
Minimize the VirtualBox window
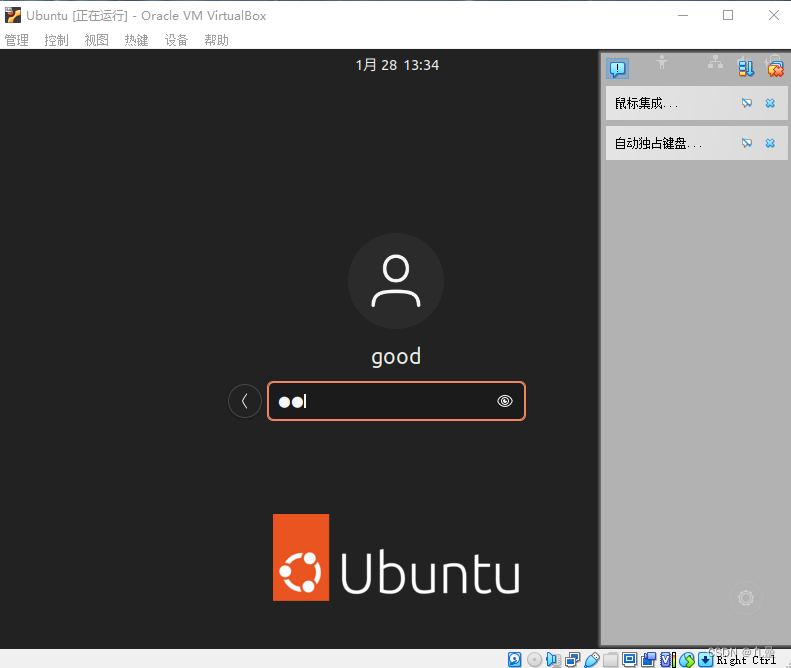683,16
